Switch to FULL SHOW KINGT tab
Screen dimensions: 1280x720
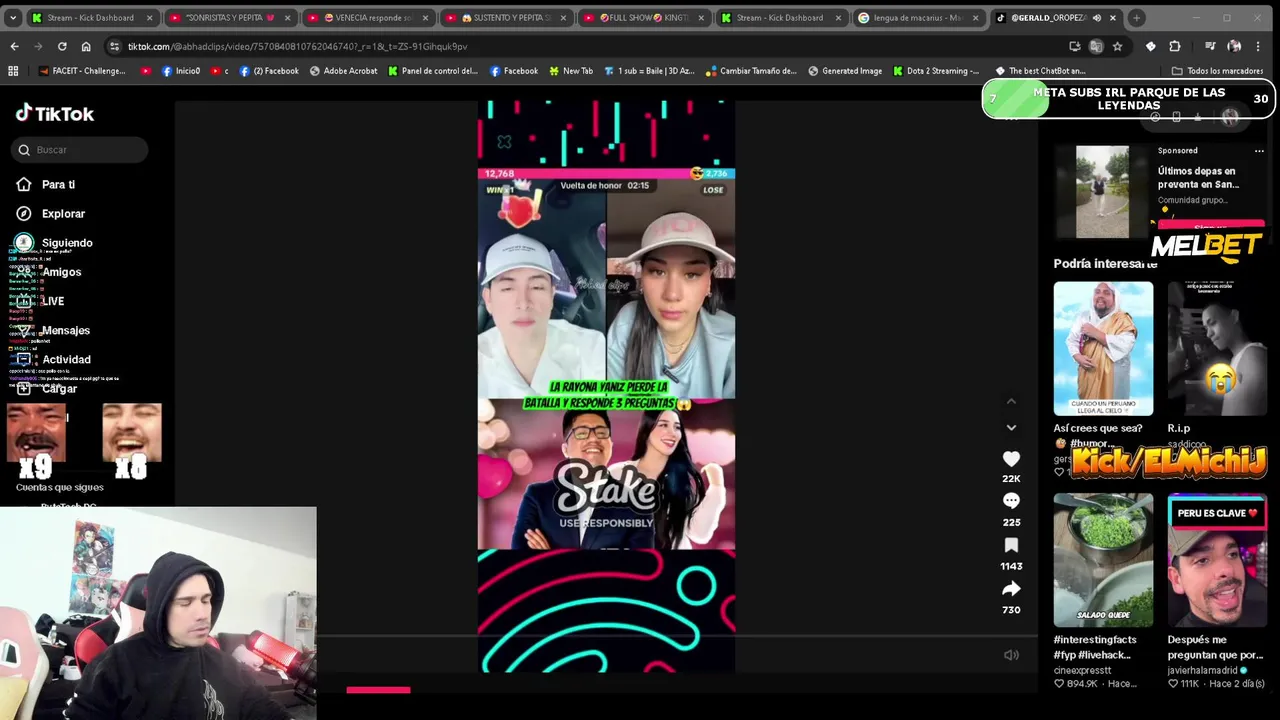point(643,18)
